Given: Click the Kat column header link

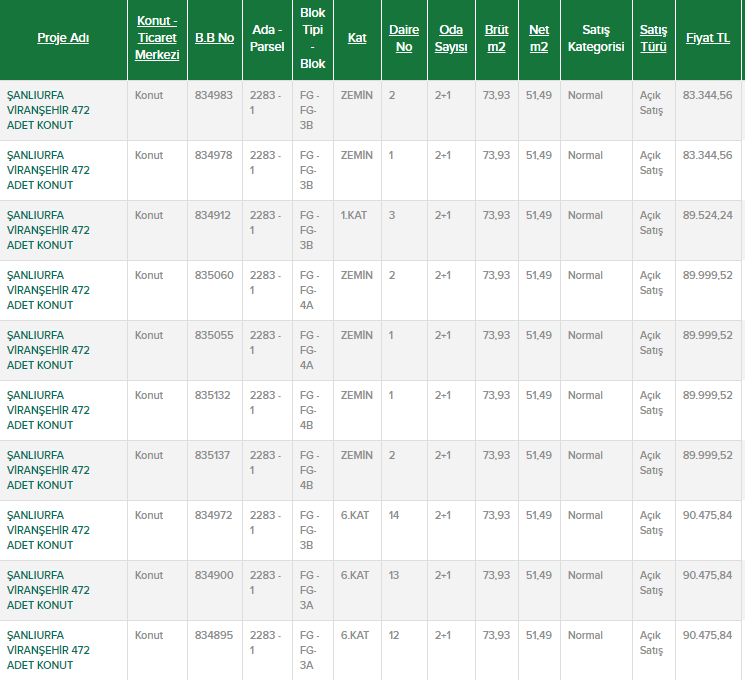Looking at the screenshot, I should [x=357, y=38].
